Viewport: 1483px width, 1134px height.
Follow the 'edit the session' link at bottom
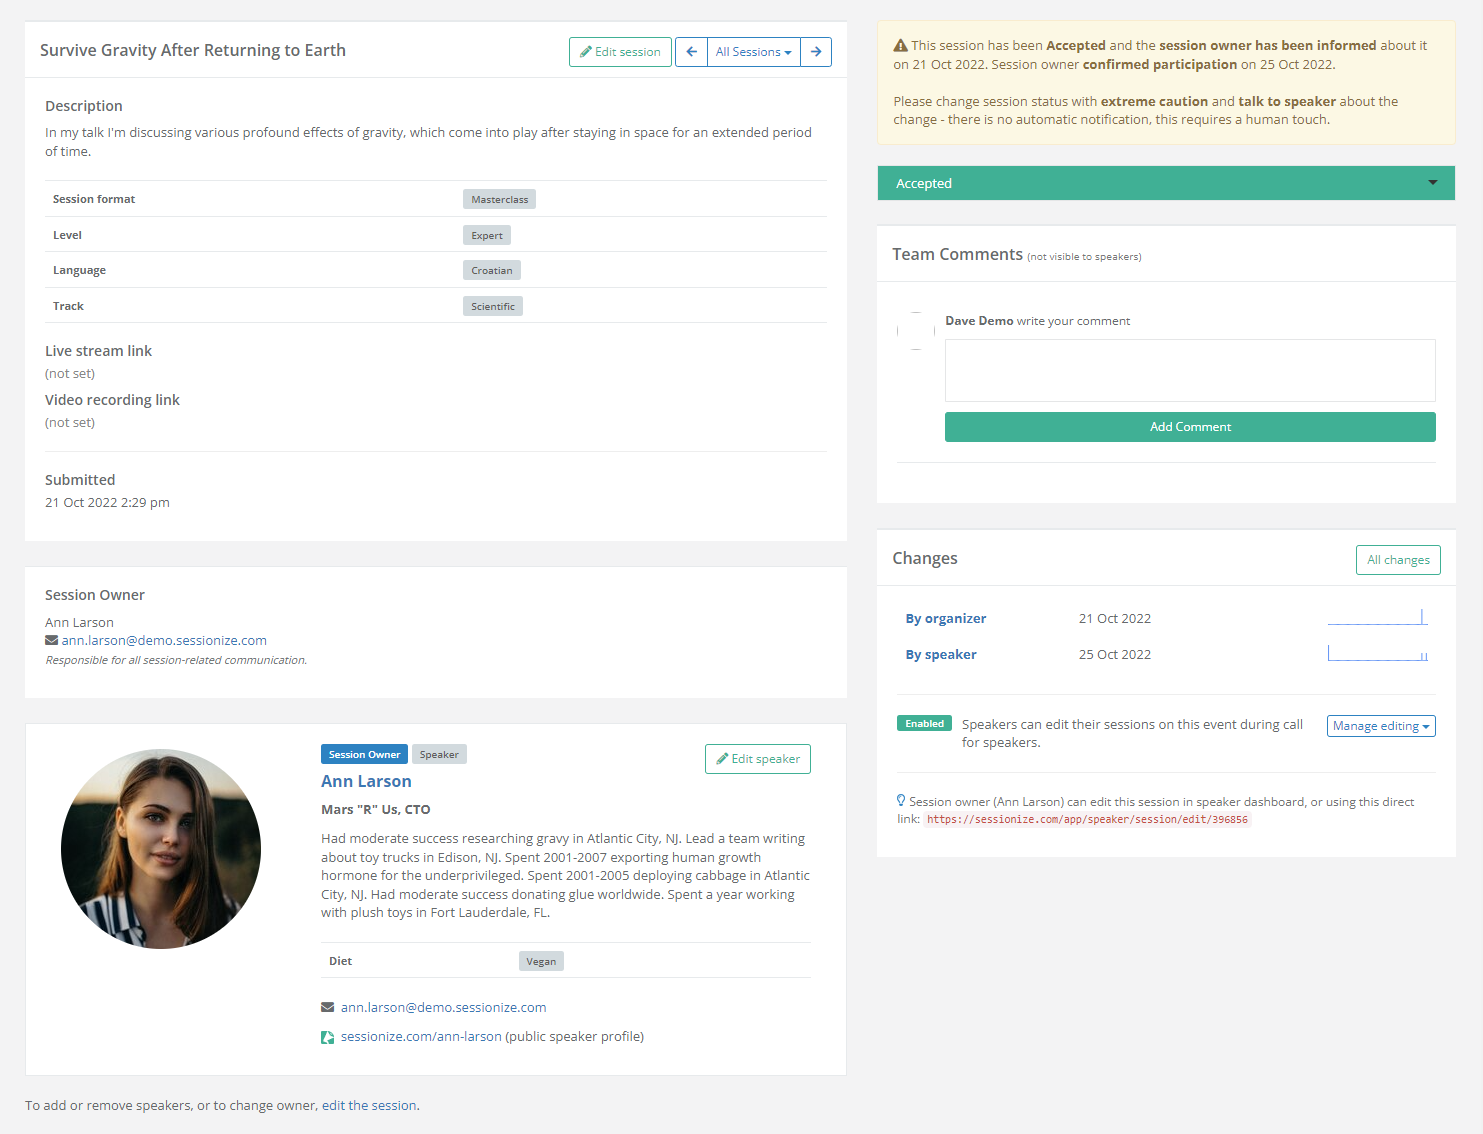pyautogui.click(x=369, y=1106)
